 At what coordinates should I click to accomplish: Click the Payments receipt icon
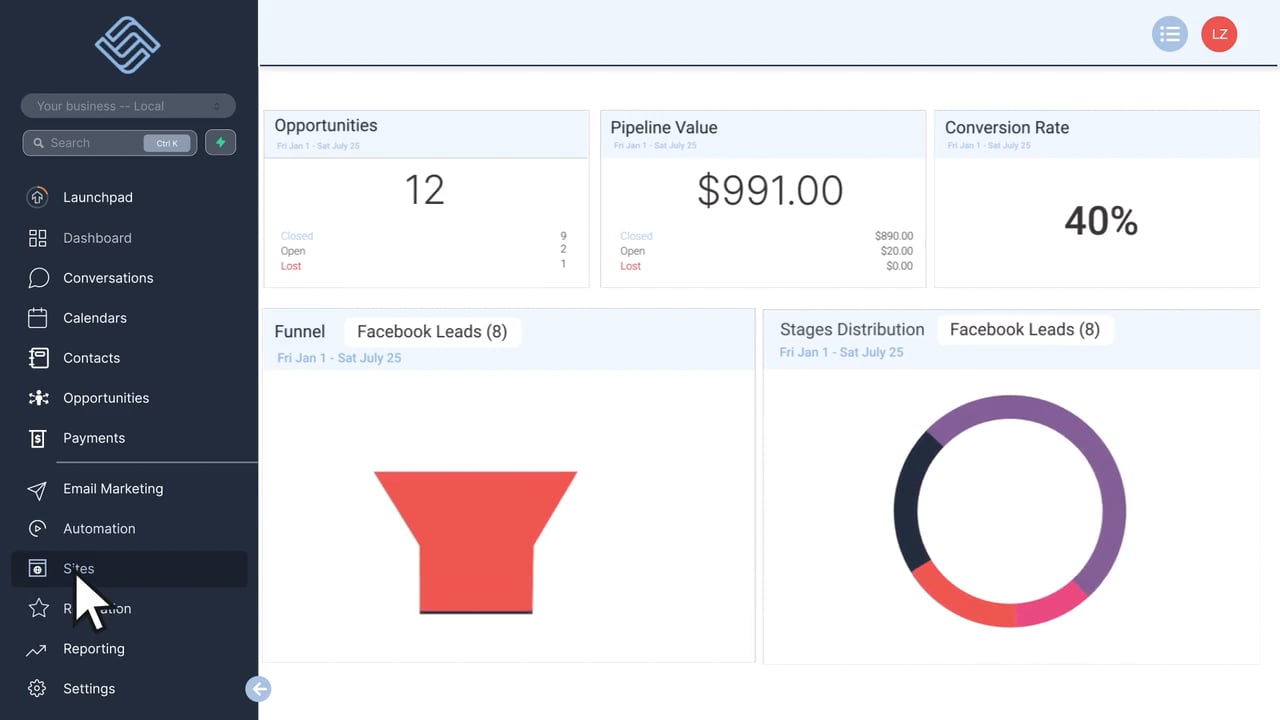pos(37,438)
